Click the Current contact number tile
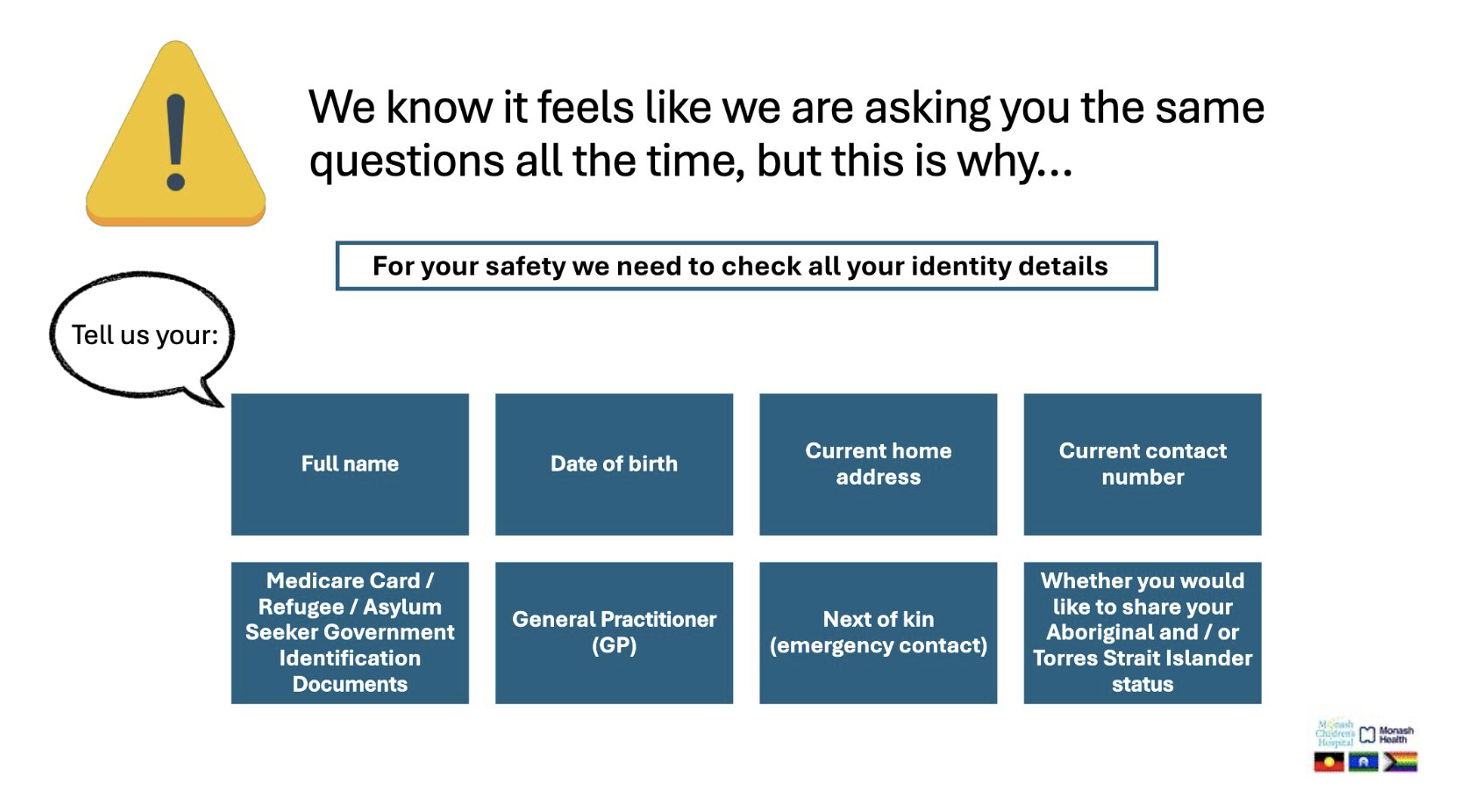The image size is (1460, 796). (1142, 464)
